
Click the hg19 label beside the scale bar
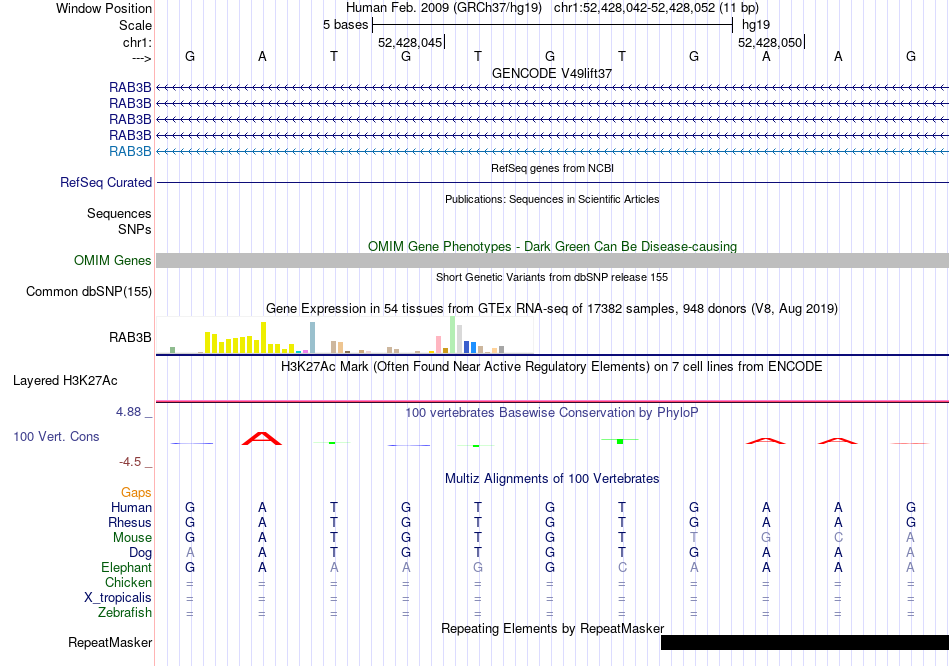[756, 25]
